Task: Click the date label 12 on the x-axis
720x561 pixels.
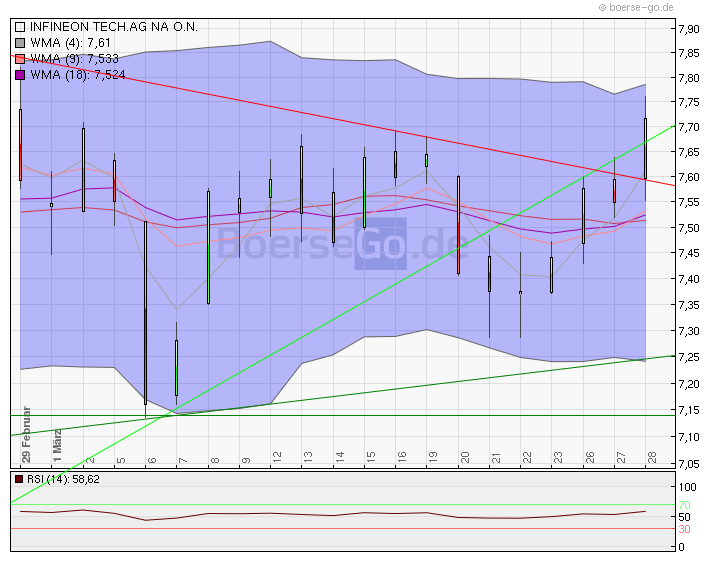Action: 276,457
